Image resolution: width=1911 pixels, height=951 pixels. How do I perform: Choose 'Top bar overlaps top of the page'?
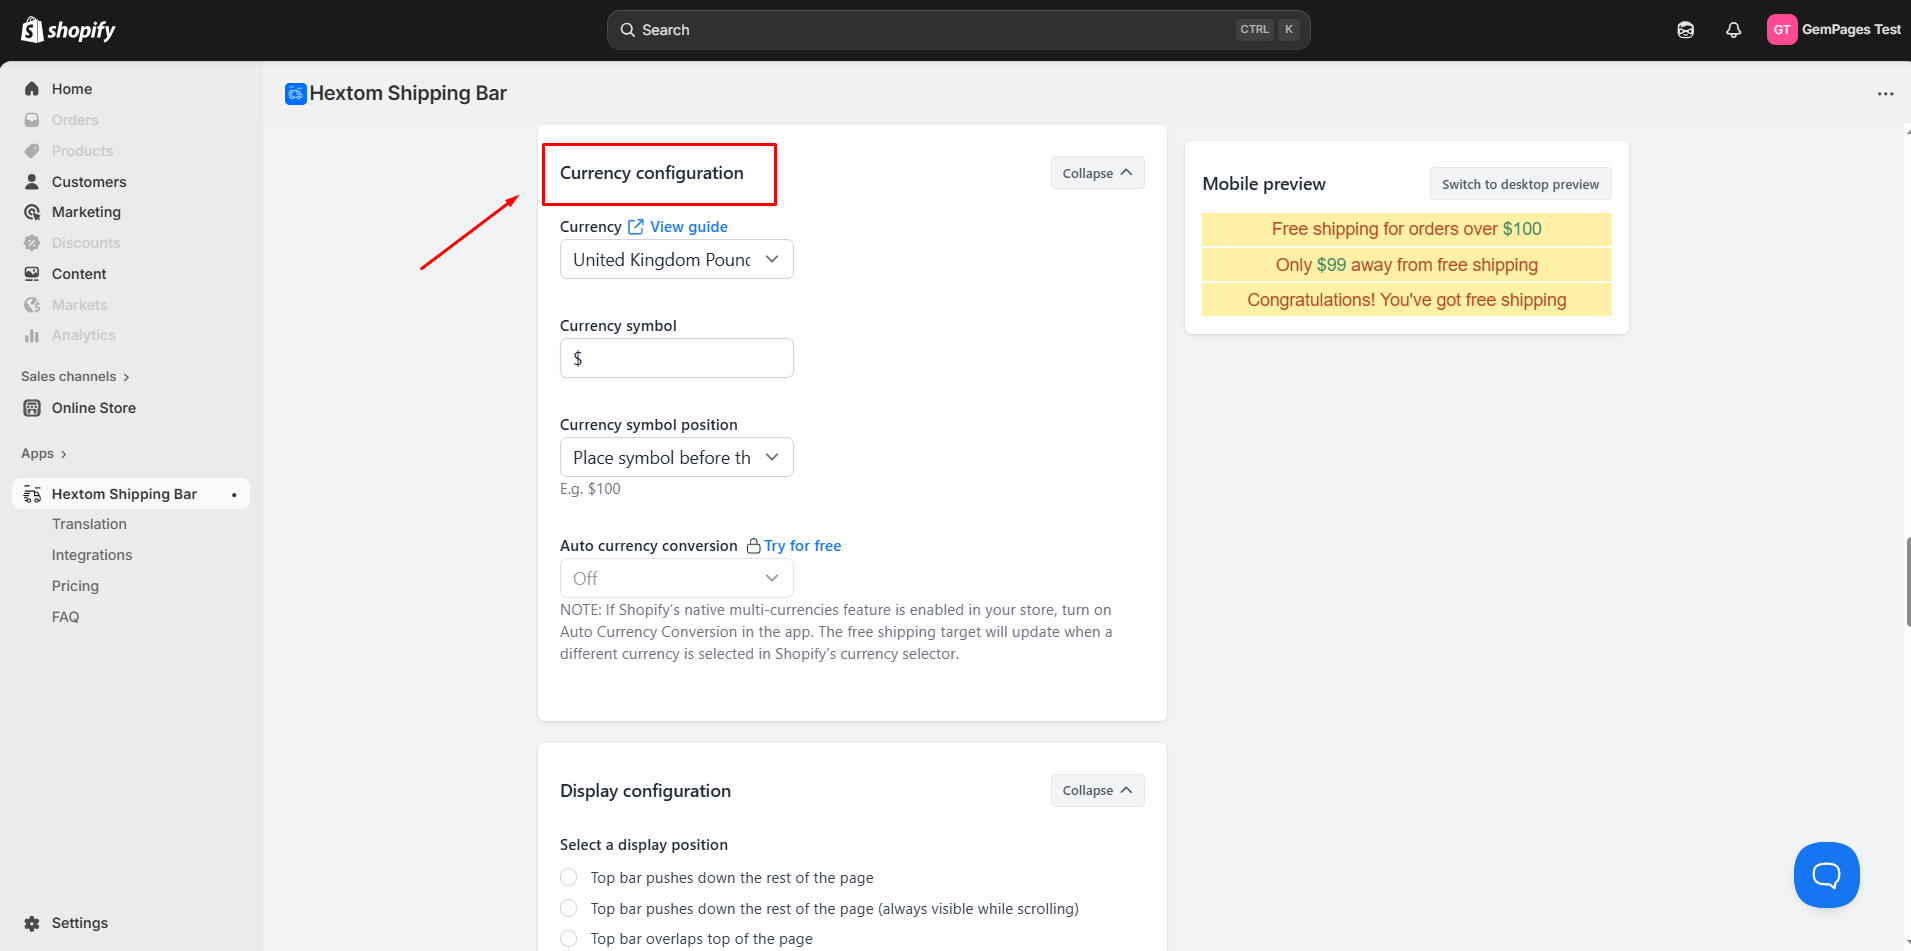569,939
